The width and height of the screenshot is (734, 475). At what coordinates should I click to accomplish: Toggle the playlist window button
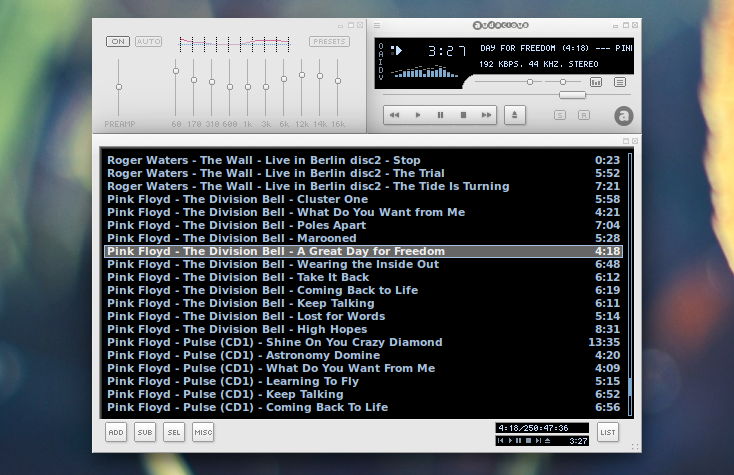(x=620, y=82)
